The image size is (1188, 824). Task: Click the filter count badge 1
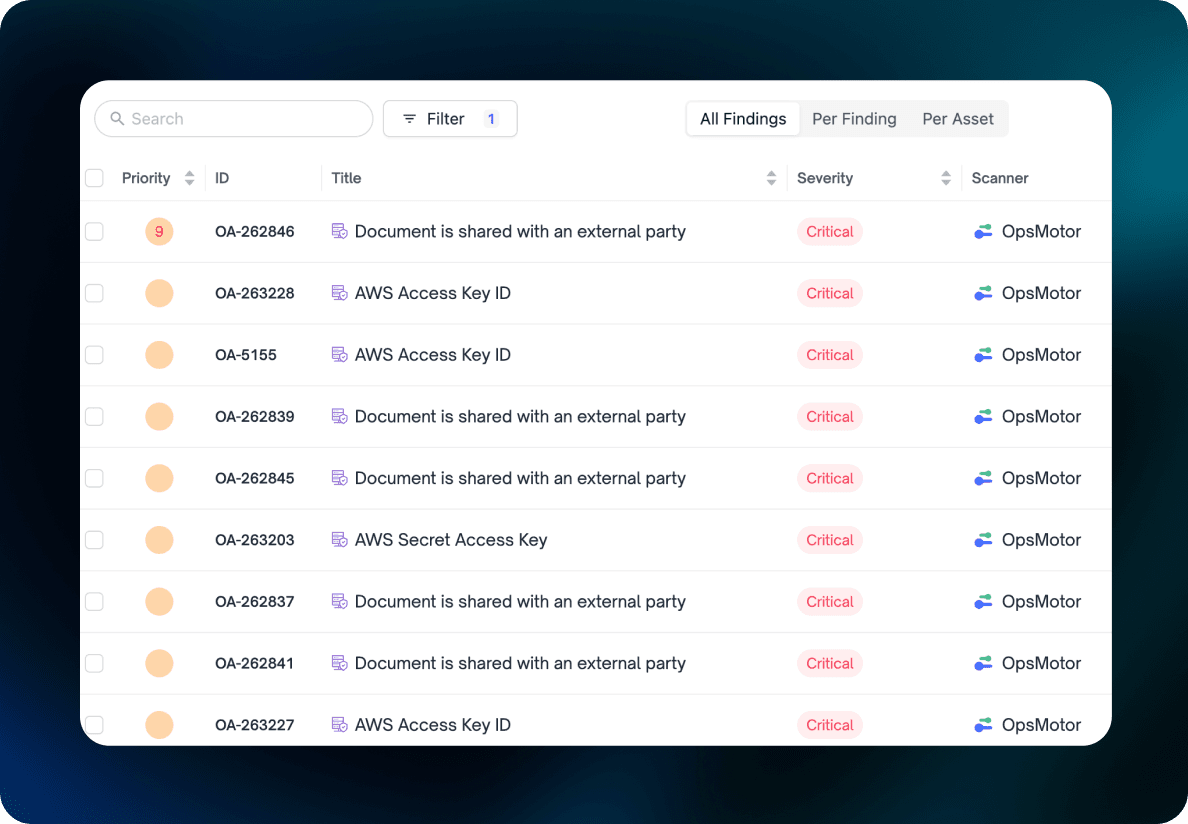pos(491,119)
